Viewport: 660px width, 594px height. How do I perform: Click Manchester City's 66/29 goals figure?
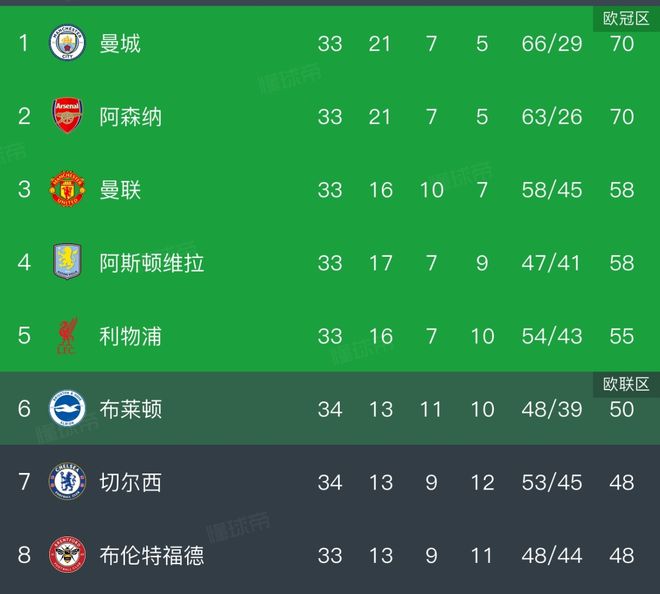[552, 44]
